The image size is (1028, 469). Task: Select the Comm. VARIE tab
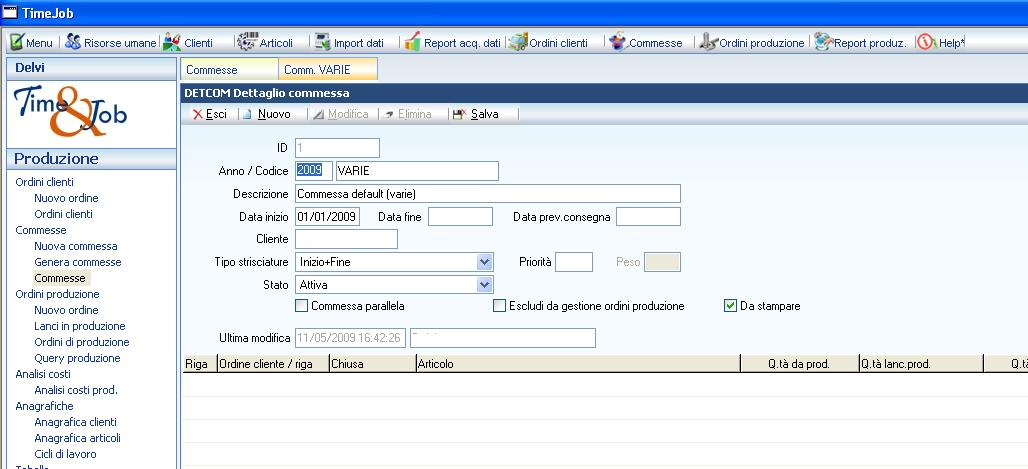(328, 70)
